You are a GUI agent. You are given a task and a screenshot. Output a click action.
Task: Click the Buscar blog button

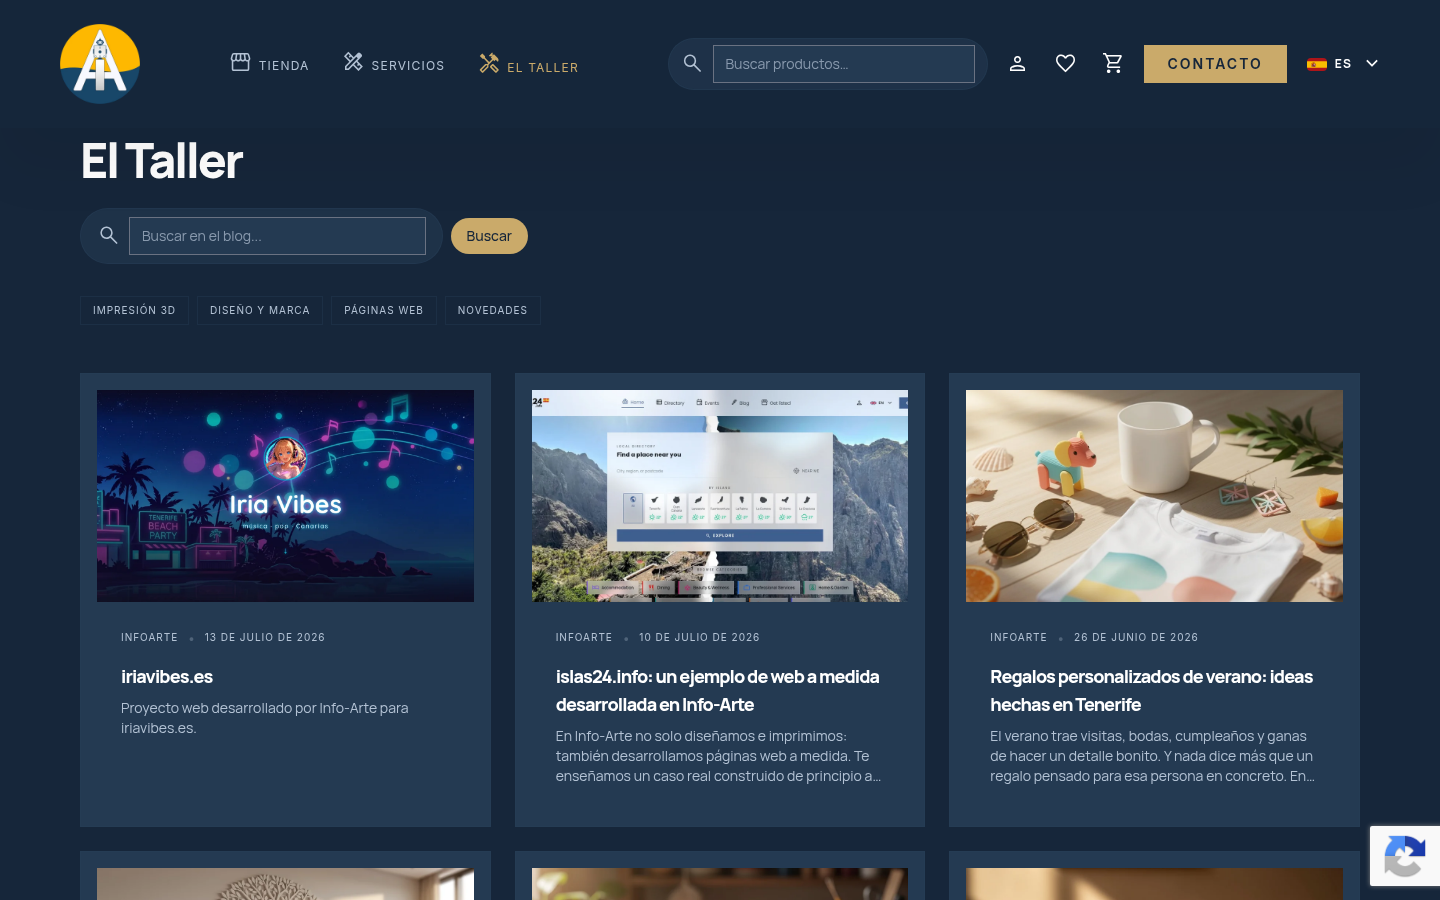(489, 236)
